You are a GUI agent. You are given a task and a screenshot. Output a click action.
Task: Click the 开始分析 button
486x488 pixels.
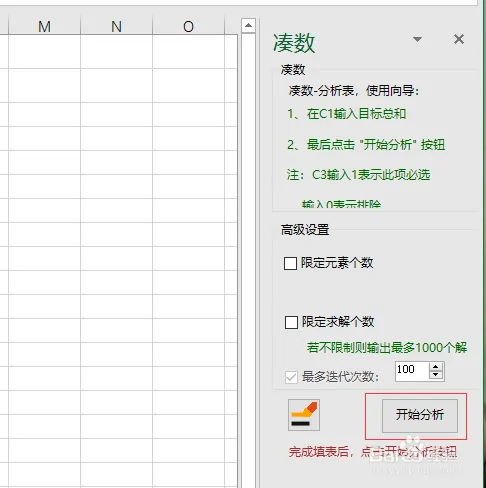click(x=420, y=416)
